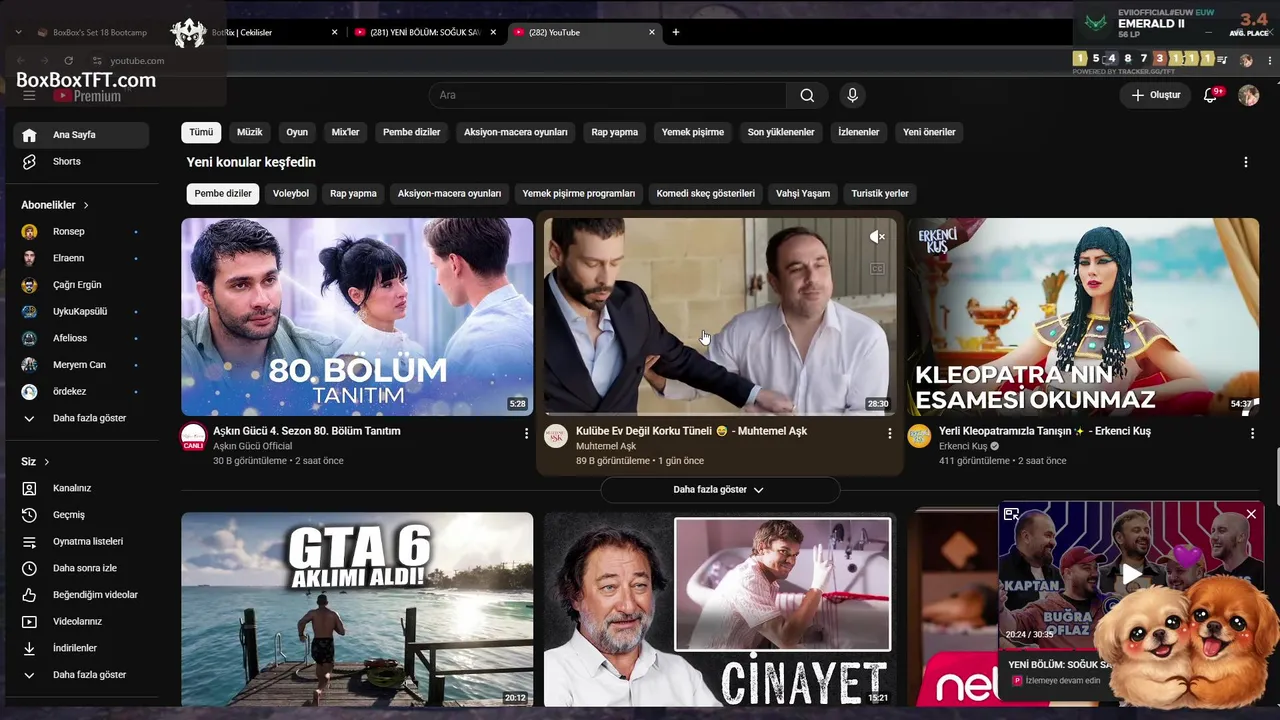This screenshot has height=720, width=1280.
Task: Go to Ana Sayfa in the sidebar
Action: (81, 135)
